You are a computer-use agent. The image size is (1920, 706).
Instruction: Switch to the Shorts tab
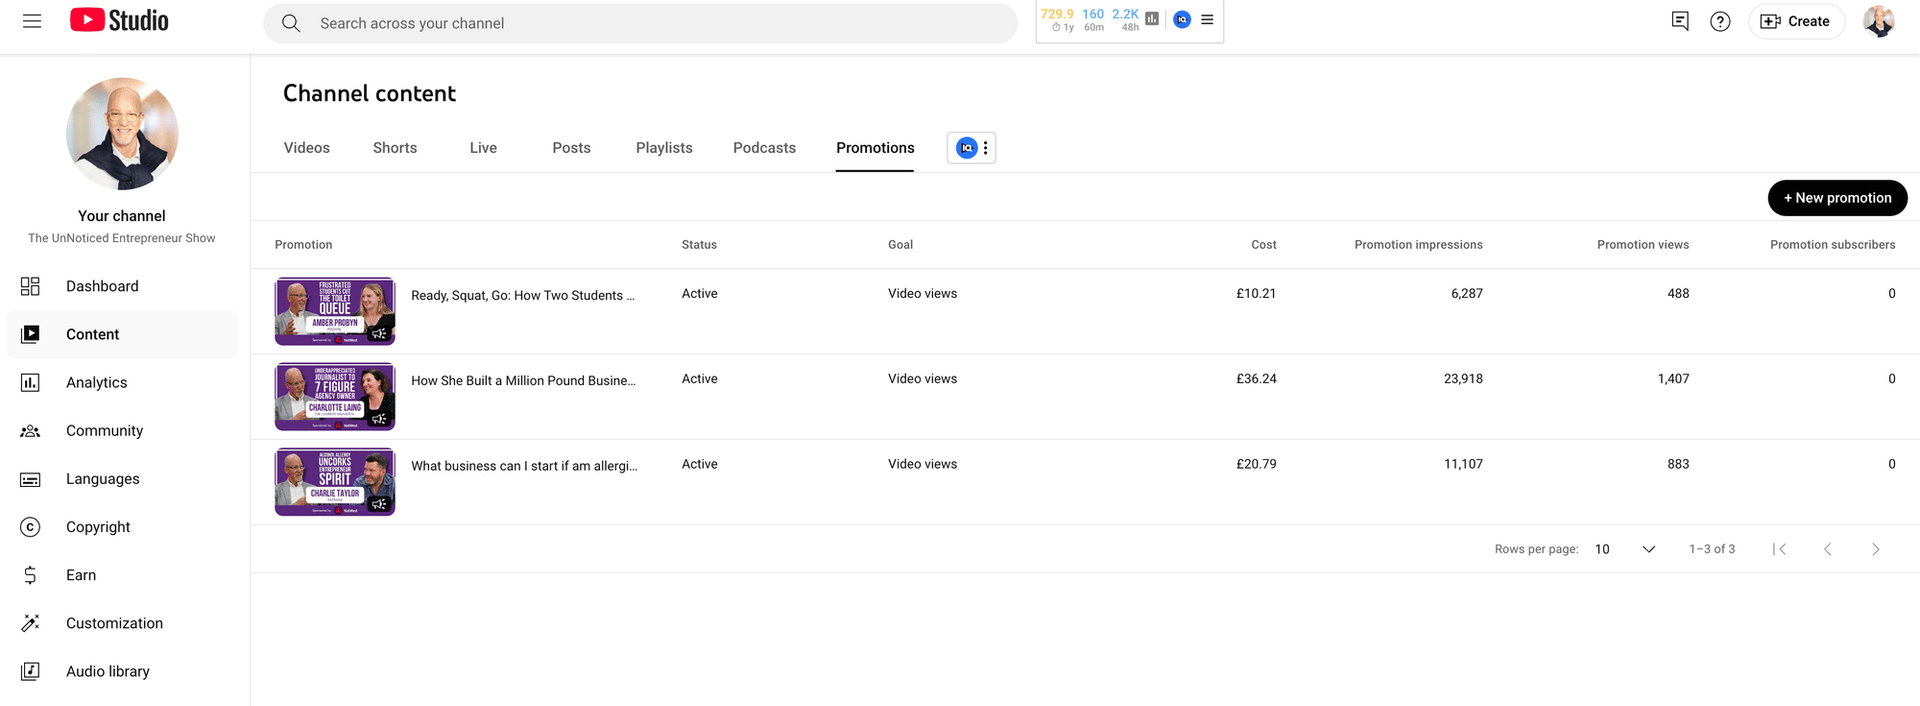[x=395, y=148]
